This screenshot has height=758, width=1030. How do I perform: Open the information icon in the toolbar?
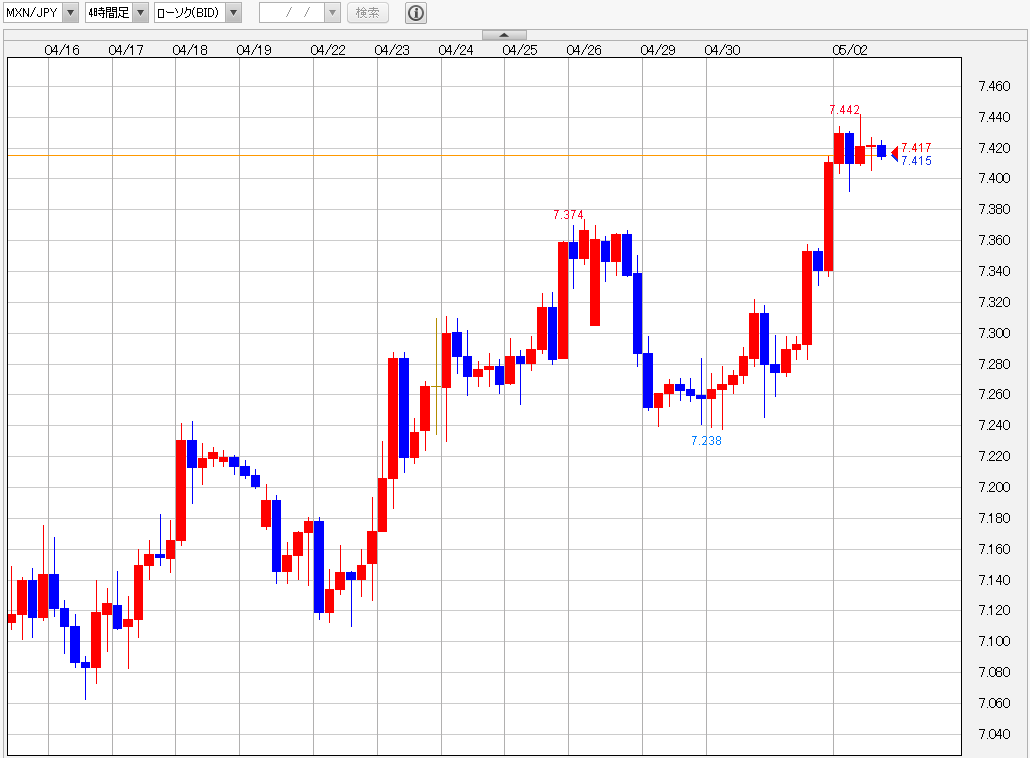pos(416,13)
